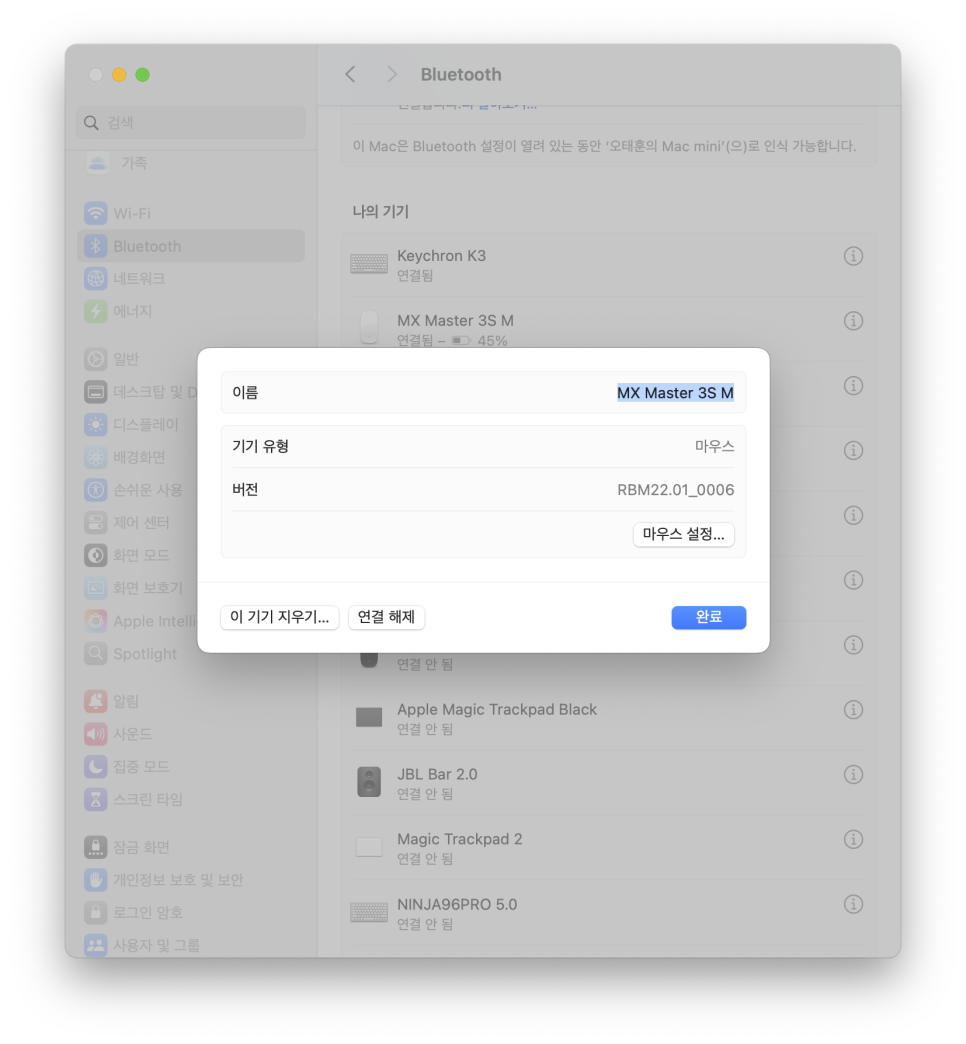Open 디스플레이 settings from the sidebar
The height and width of the screenshot is (1044, 966).
137,424
